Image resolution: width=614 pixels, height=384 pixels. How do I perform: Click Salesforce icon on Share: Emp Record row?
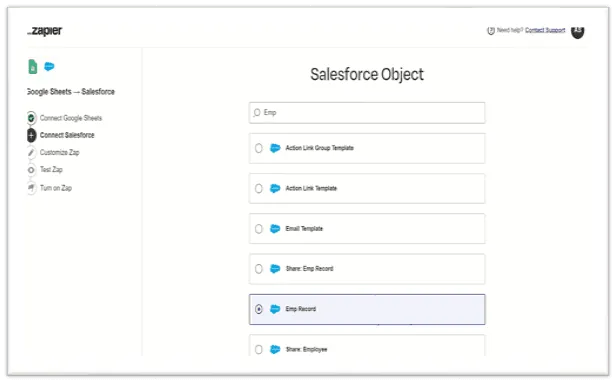[275, 269]
